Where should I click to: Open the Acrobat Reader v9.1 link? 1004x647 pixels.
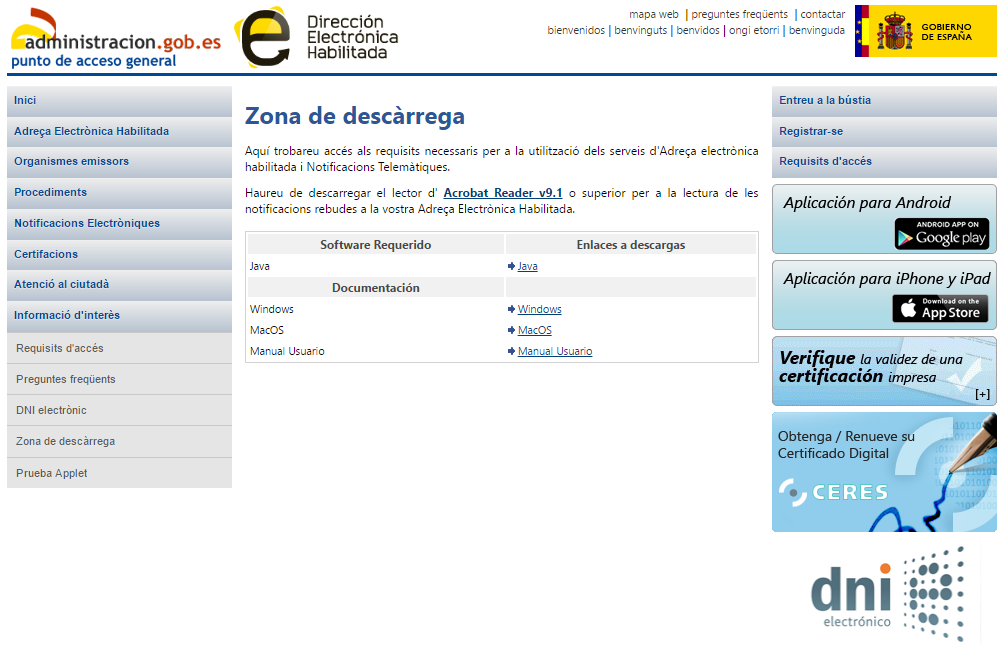click(x=503, y=193)
